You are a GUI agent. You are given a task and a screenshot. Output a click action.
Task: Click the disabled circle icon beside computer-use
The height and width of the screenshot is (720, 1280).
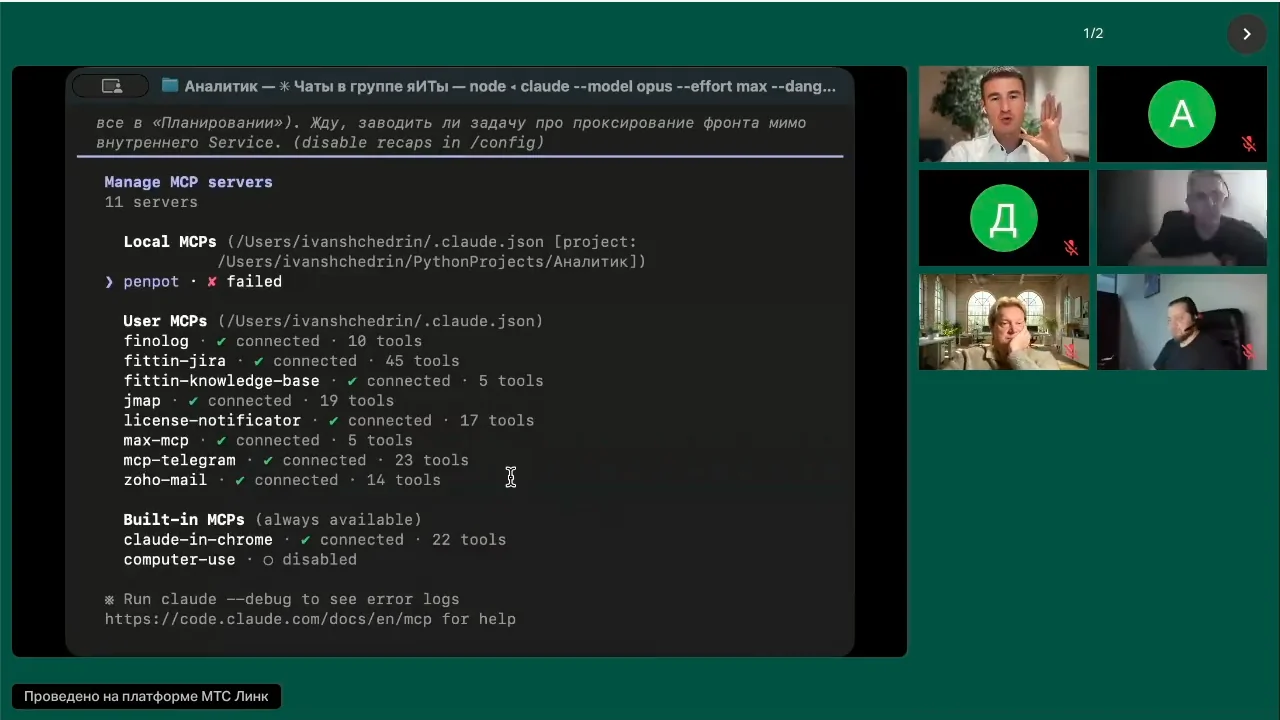(268, 560)
